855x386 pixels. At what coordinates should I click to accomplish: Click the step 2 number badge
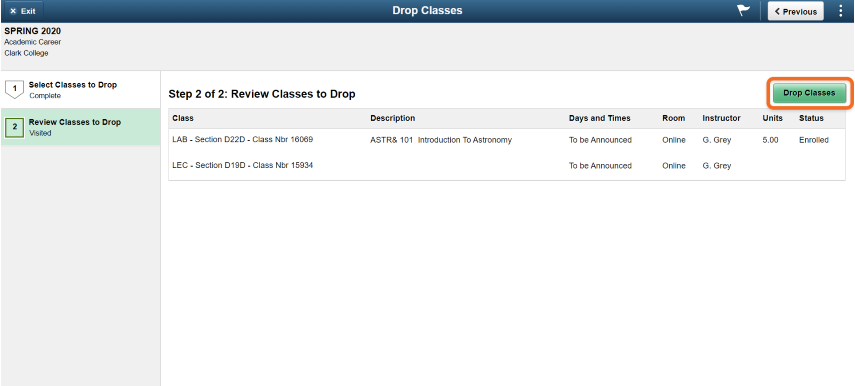pyautogui.click(x=15, y=127)
